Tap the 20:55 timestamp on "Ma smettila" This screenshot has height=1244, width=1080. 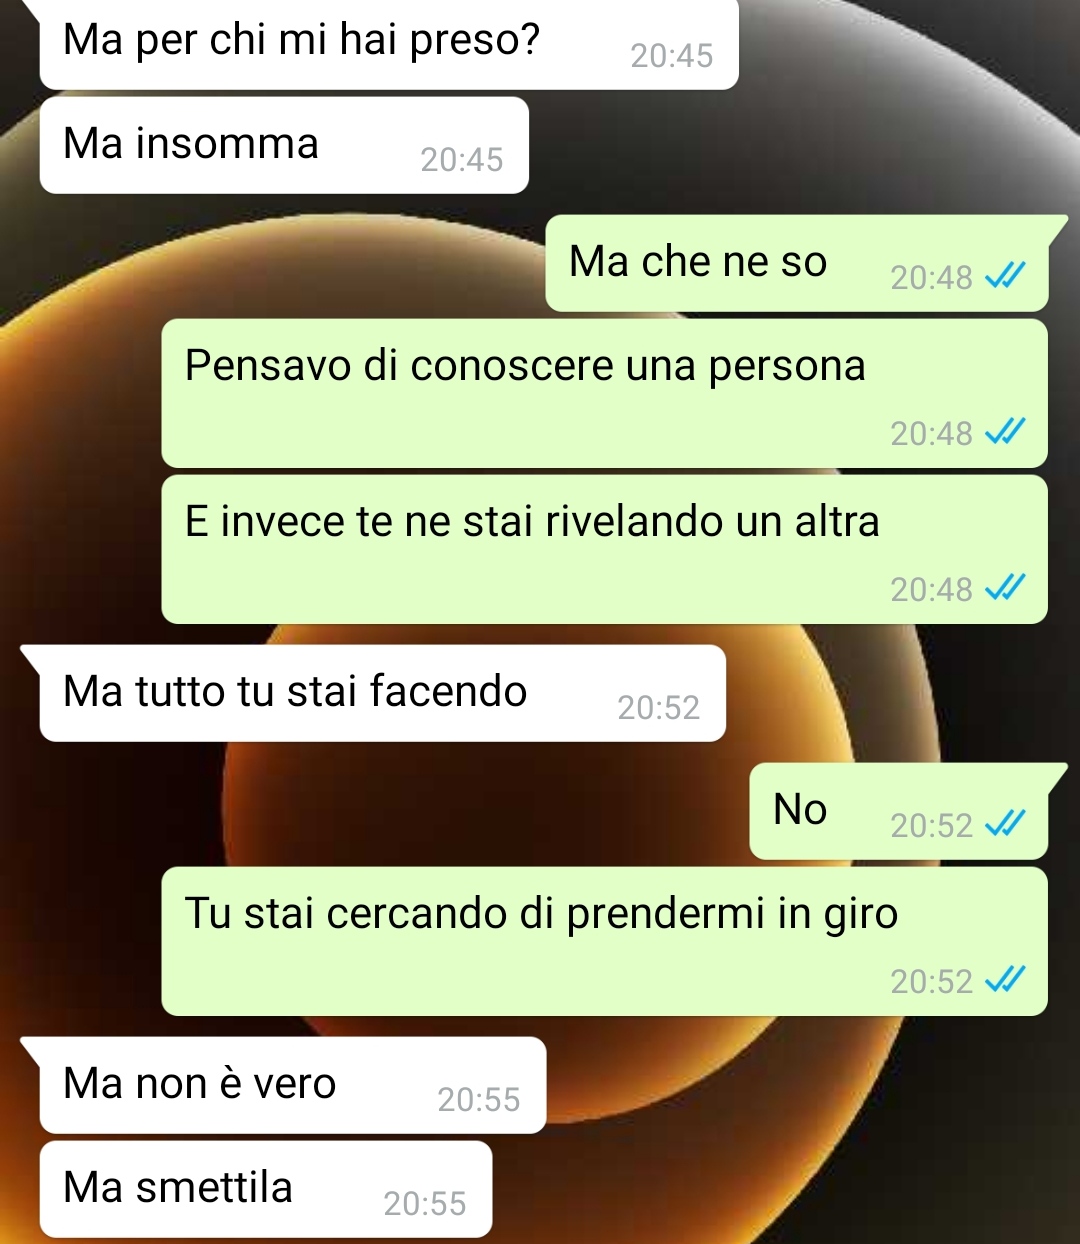click(x=425, y=1204)
